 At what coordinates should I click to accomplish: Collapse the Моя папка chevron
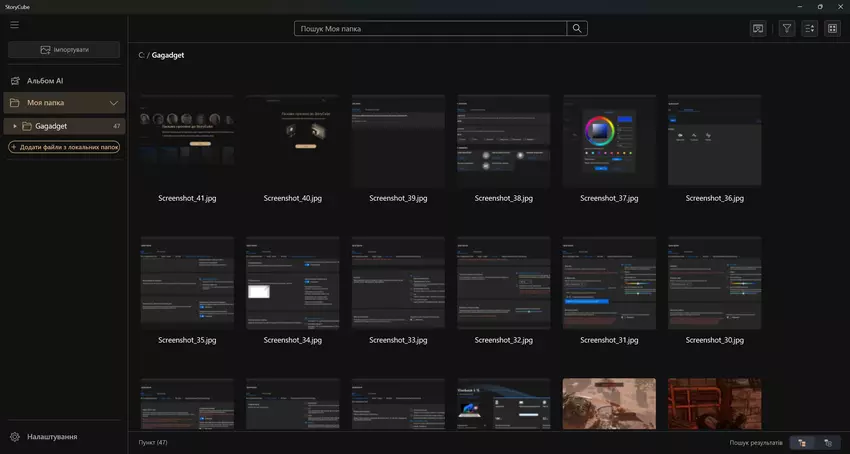pos(114,103)
